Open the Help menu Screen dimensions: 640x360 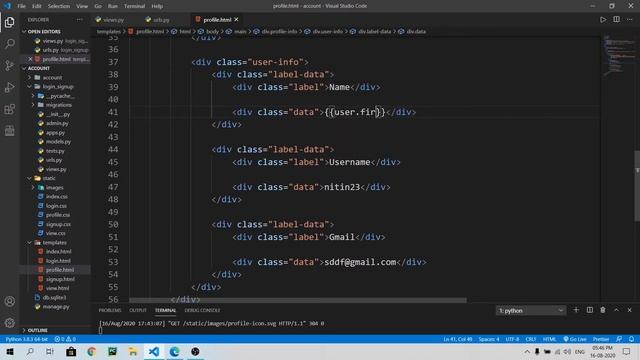click(157, 6)
